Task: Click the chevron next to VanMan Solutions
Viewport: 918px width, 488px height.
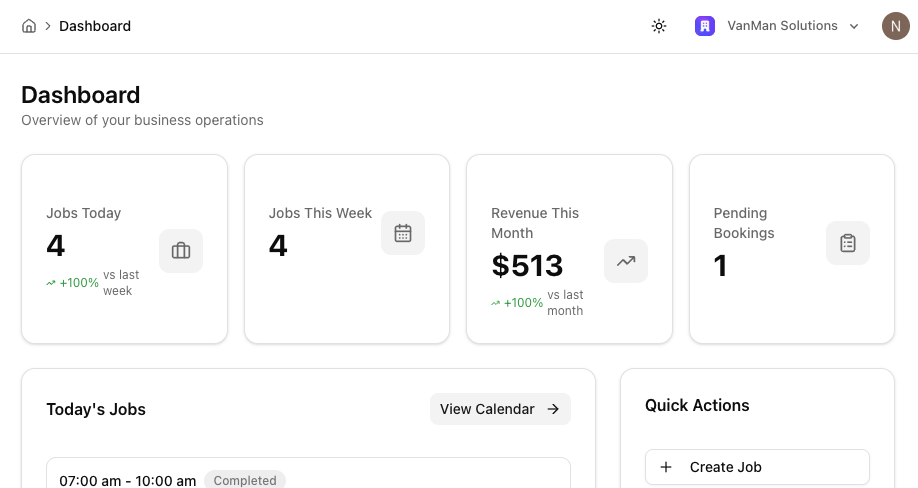Action: coord(854,26)
